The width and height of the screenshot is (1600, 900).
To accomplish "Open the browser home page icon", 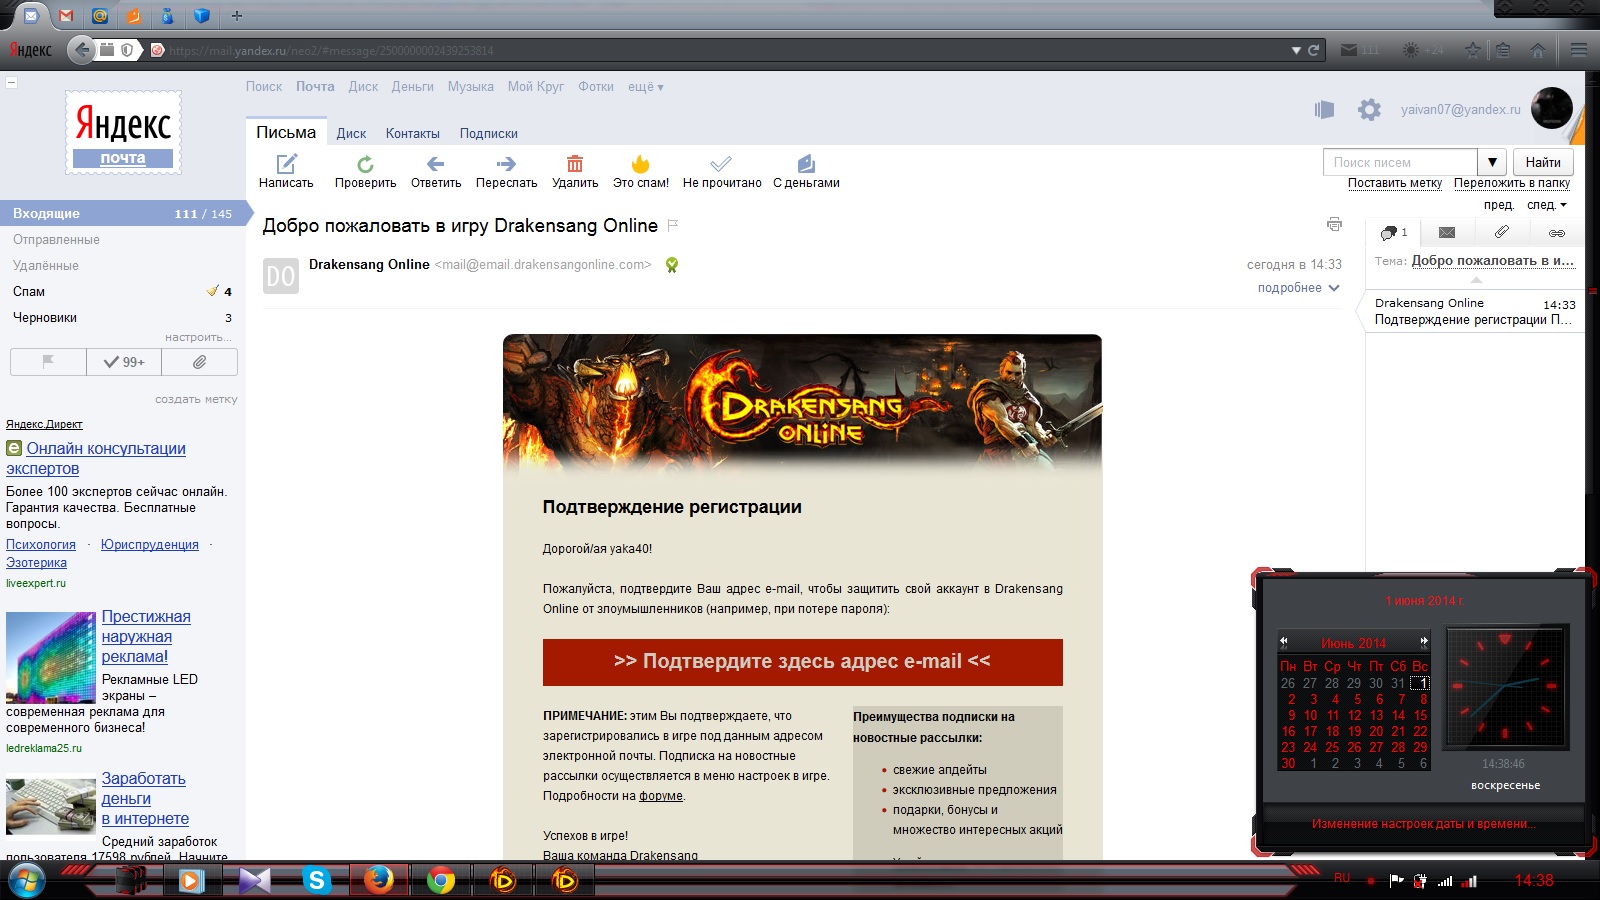I will click(x=1538, y=50).
